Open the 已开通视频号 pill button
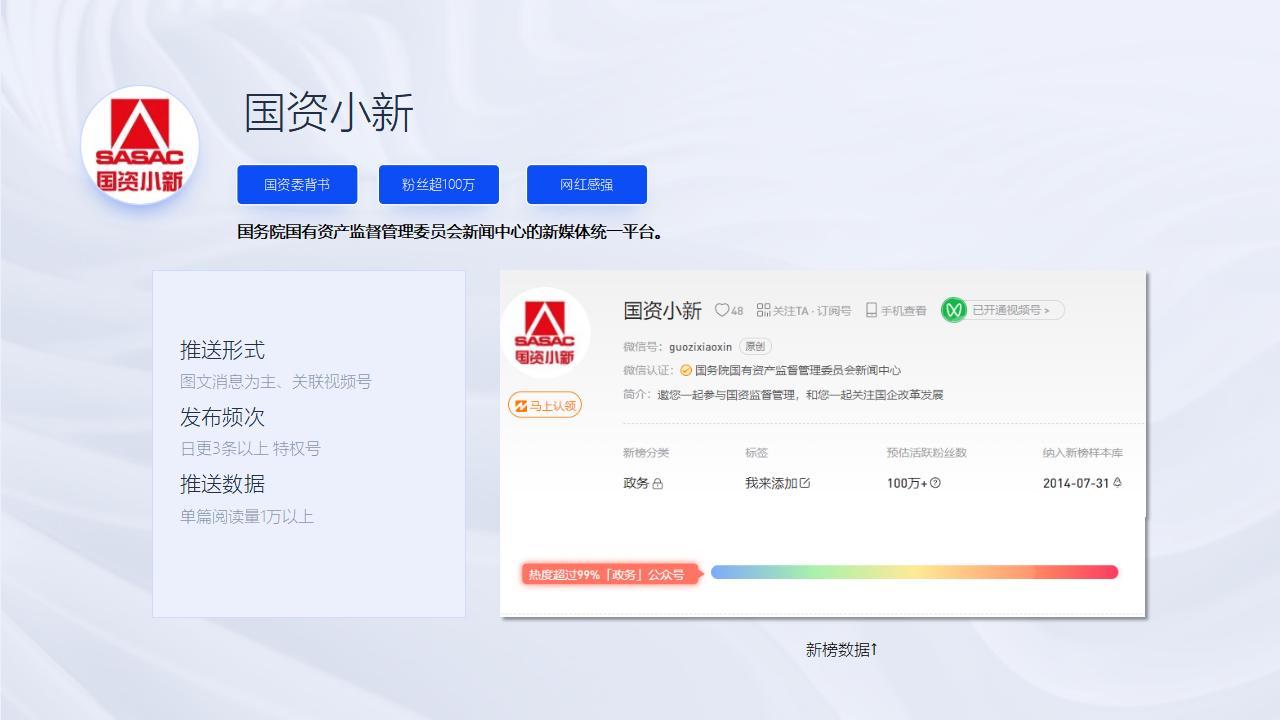This screenshot has width=1280, height=720. coord(1003,310)
